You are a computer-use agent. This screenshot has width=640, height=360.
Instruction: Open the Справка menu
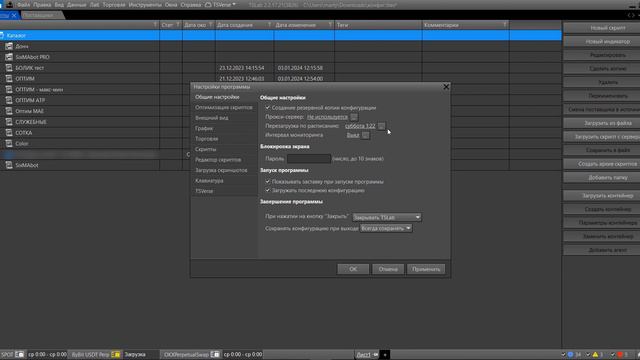191,5
